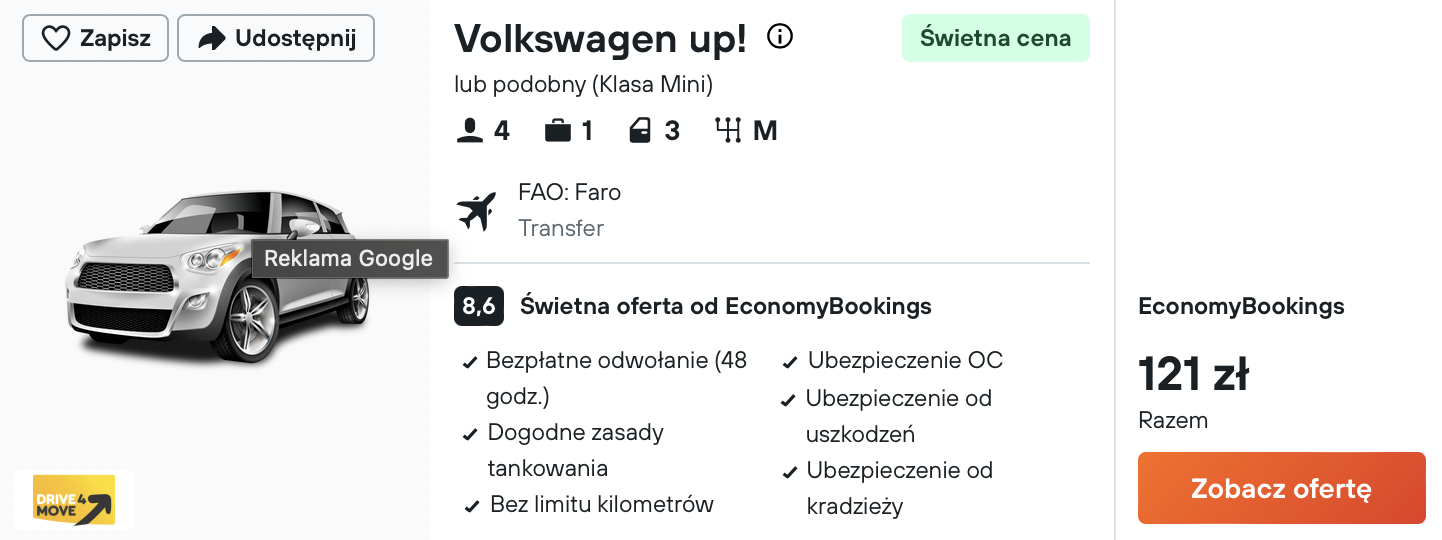Click the Transfer pickup label
Viewport: 1442px width, 540px height.
pyautogui.click(x=561, y=228)
